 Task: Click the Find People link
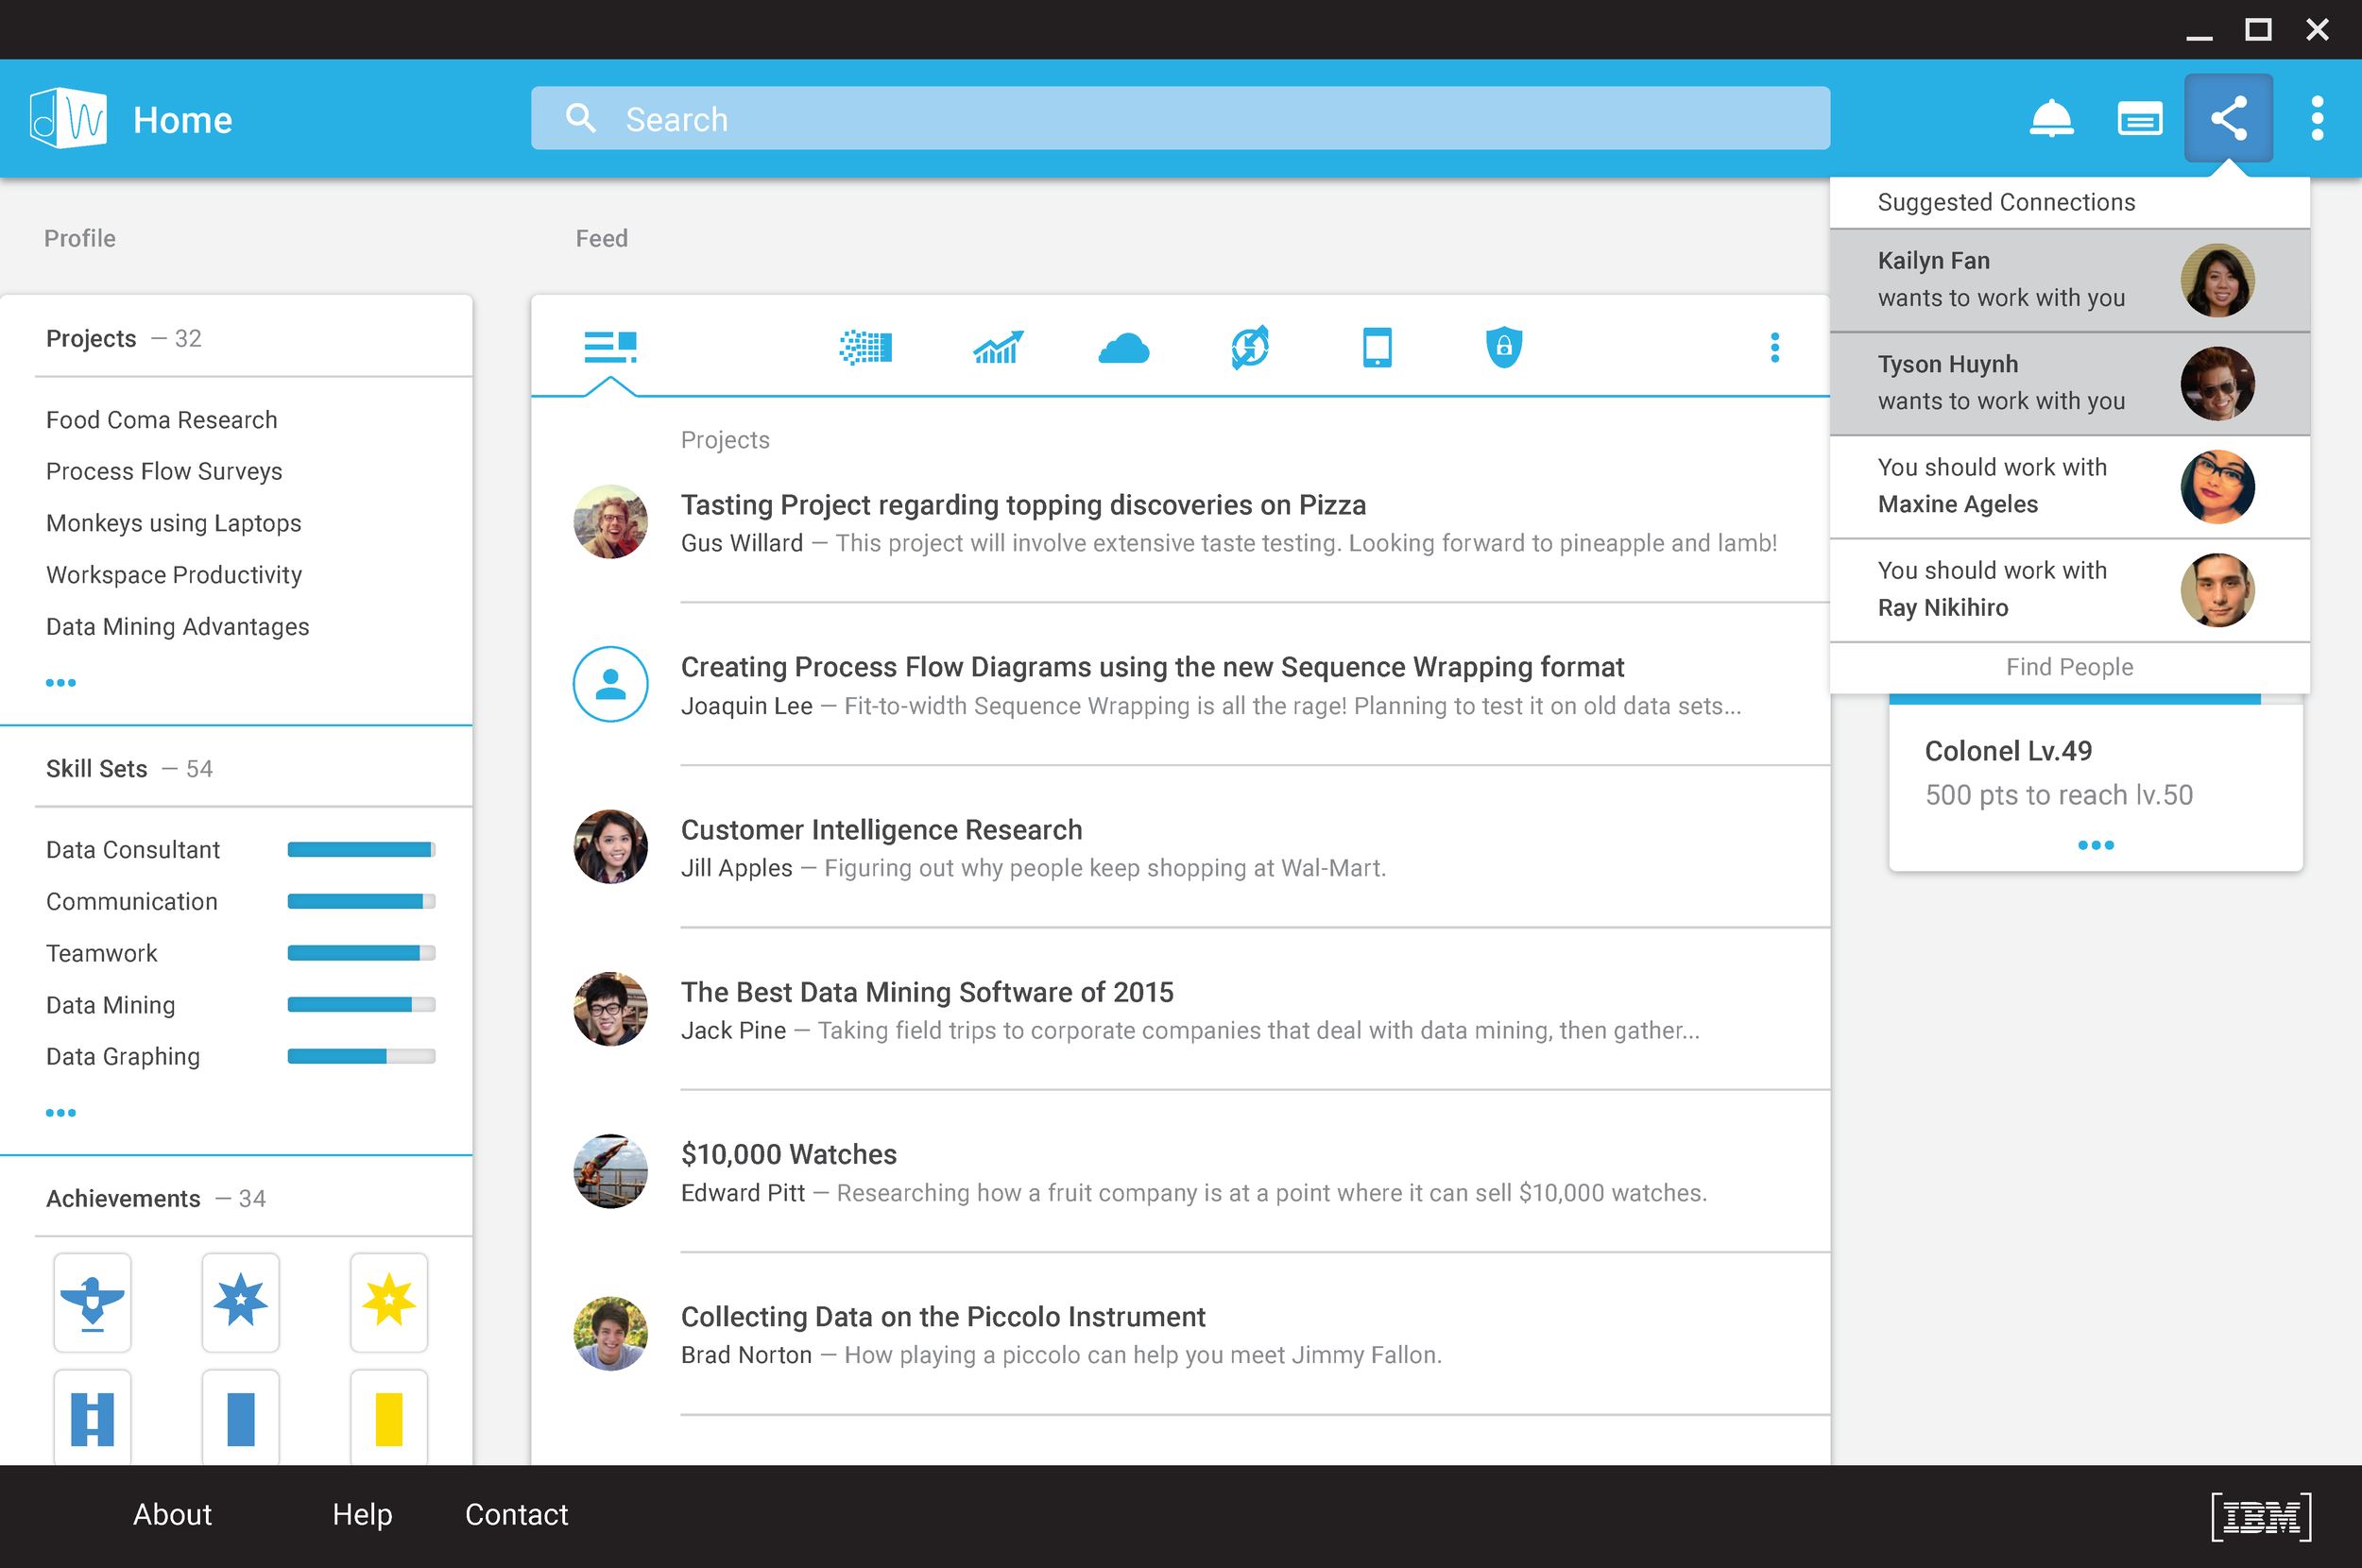(2068, 667)
